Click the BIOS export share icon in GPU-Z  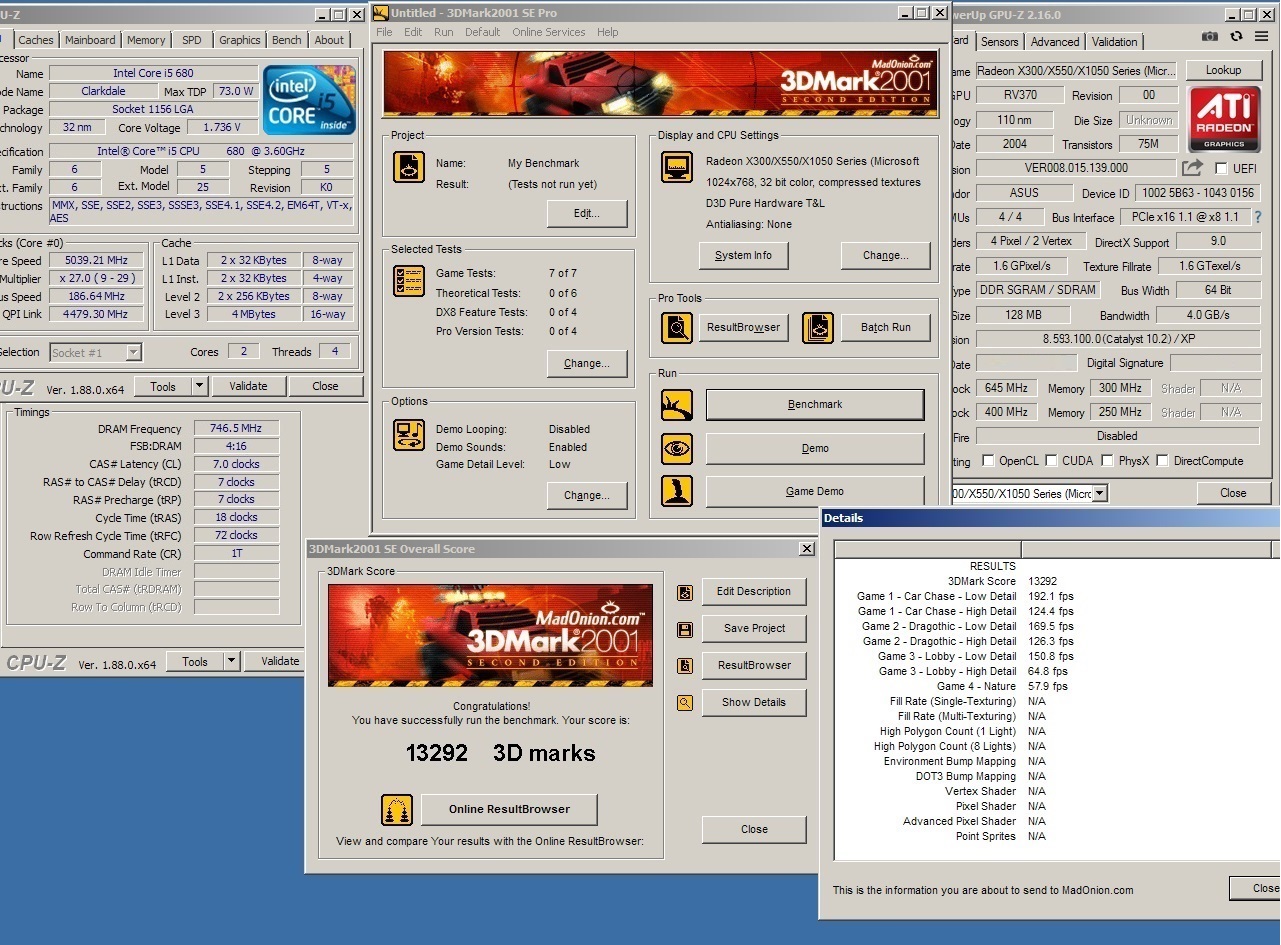coord(1192,168)
